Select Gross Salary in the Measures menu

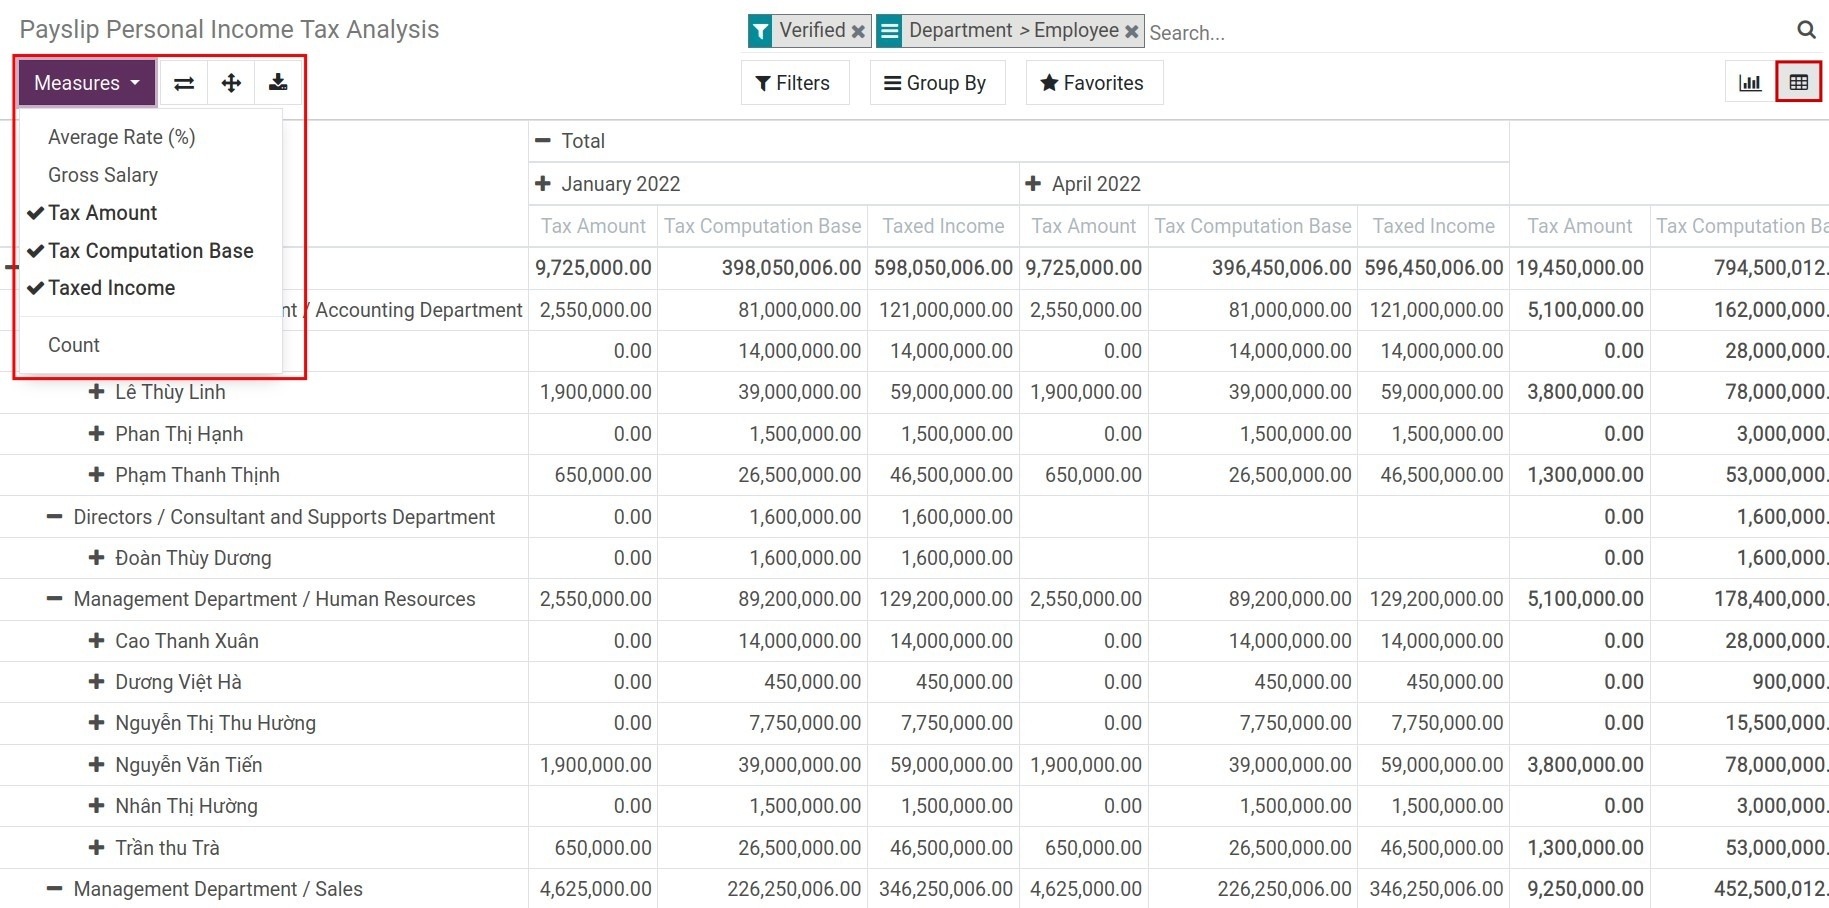(103, 175)
